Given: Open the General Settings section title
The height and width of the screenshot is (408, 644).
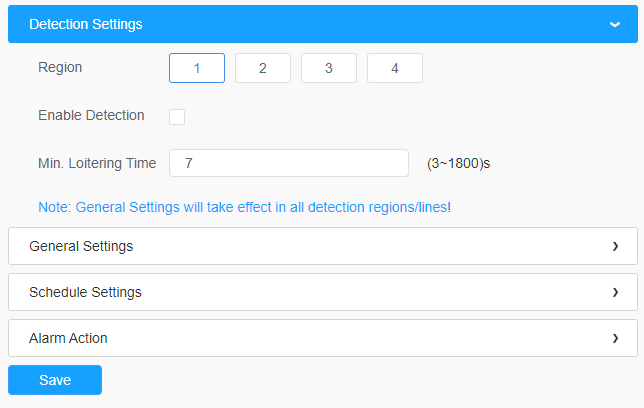Looking at the screenshot, I should coord(81,246).
